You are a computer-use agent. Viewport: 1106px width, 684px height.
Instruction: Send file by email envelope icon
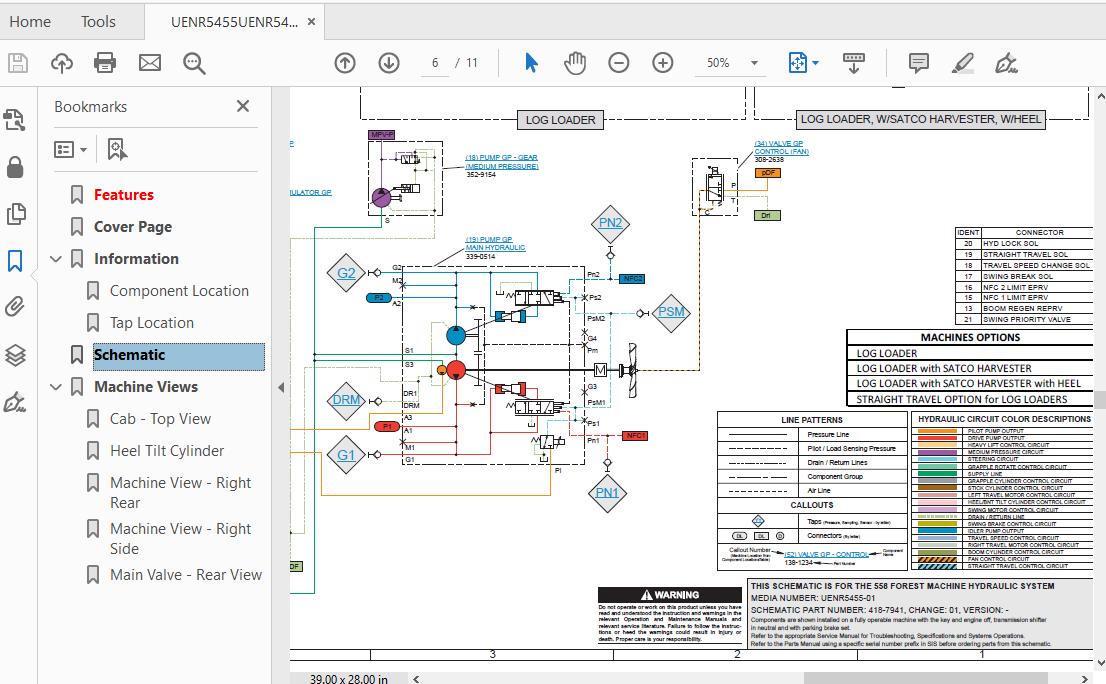click(150, 63)
